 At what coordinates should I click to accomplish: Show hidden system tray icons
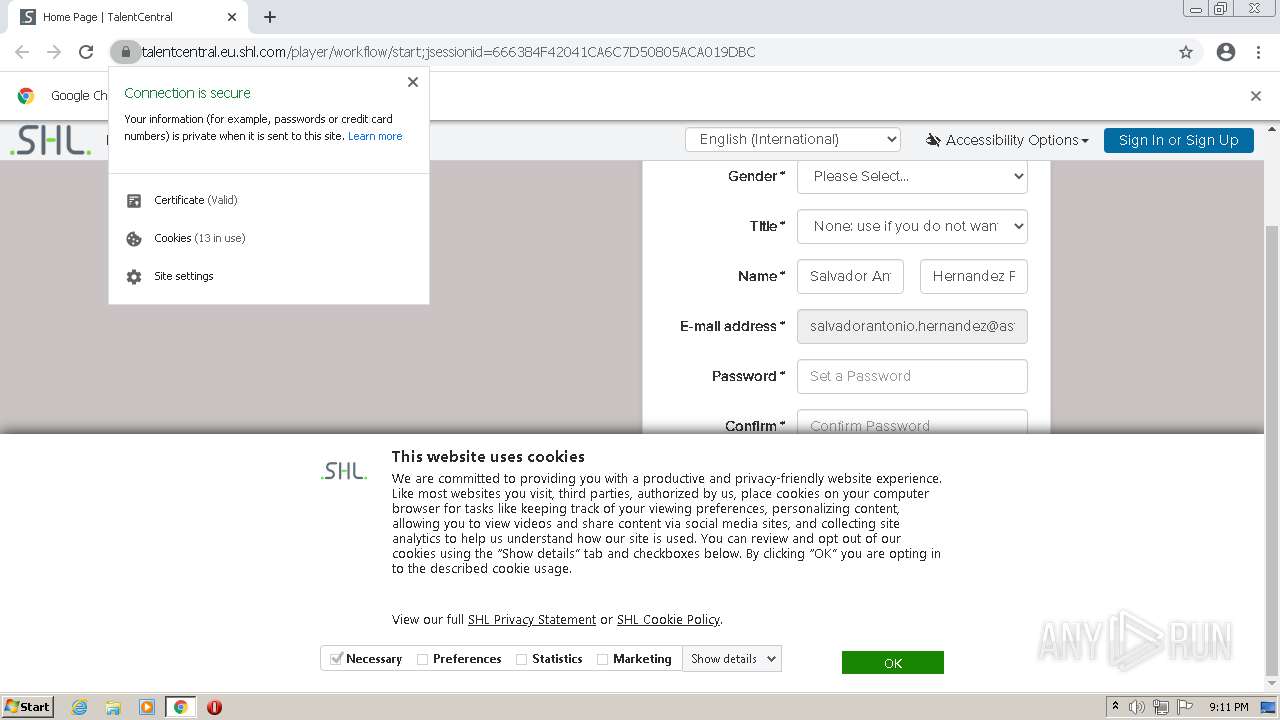[x=1115, y=707]
